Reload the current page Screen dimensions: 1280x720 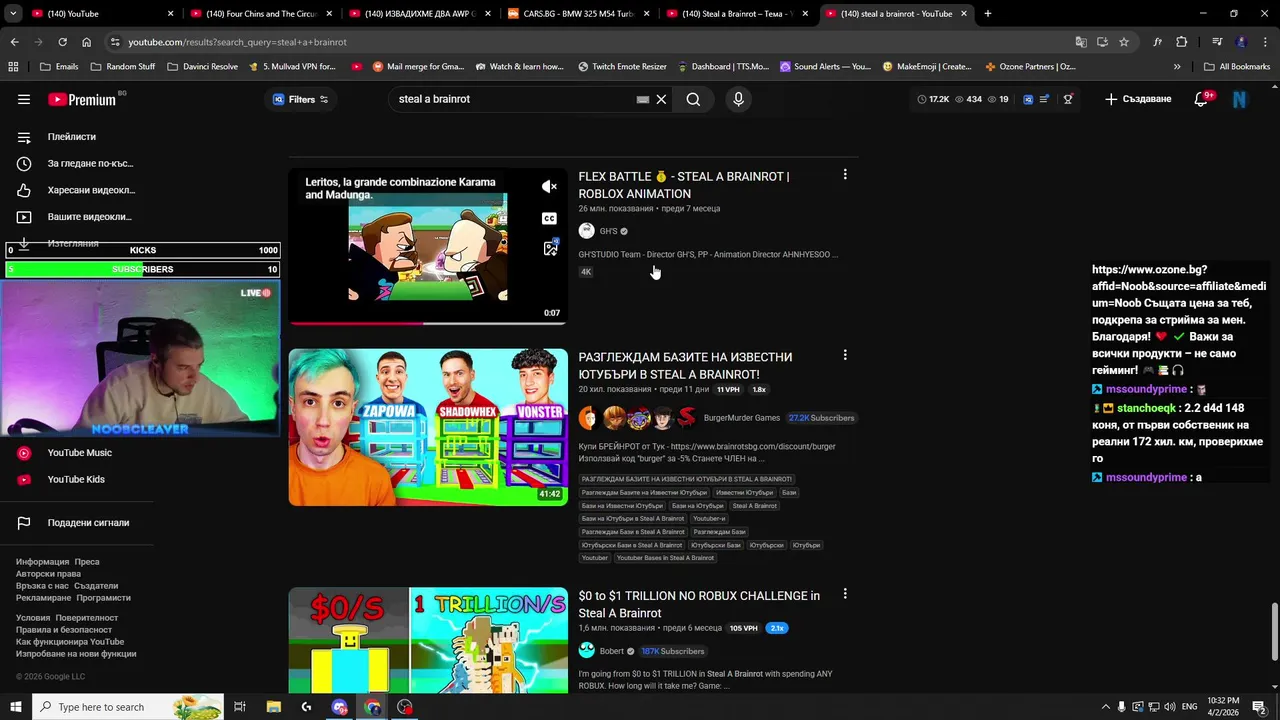click(62, 42)
